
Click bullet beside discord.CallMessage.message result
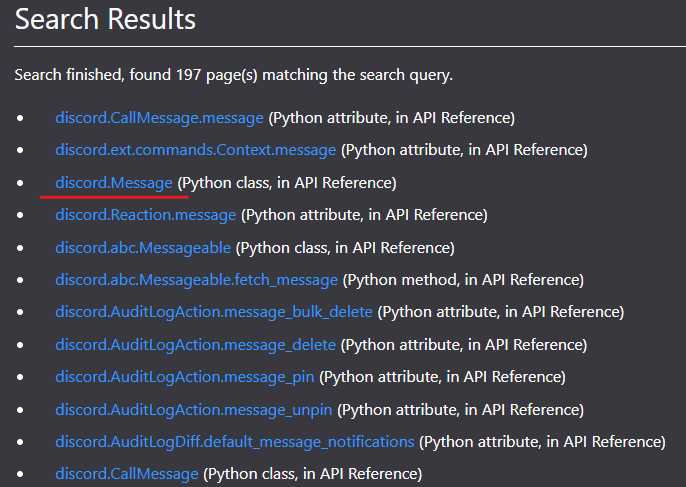point(20,118)
